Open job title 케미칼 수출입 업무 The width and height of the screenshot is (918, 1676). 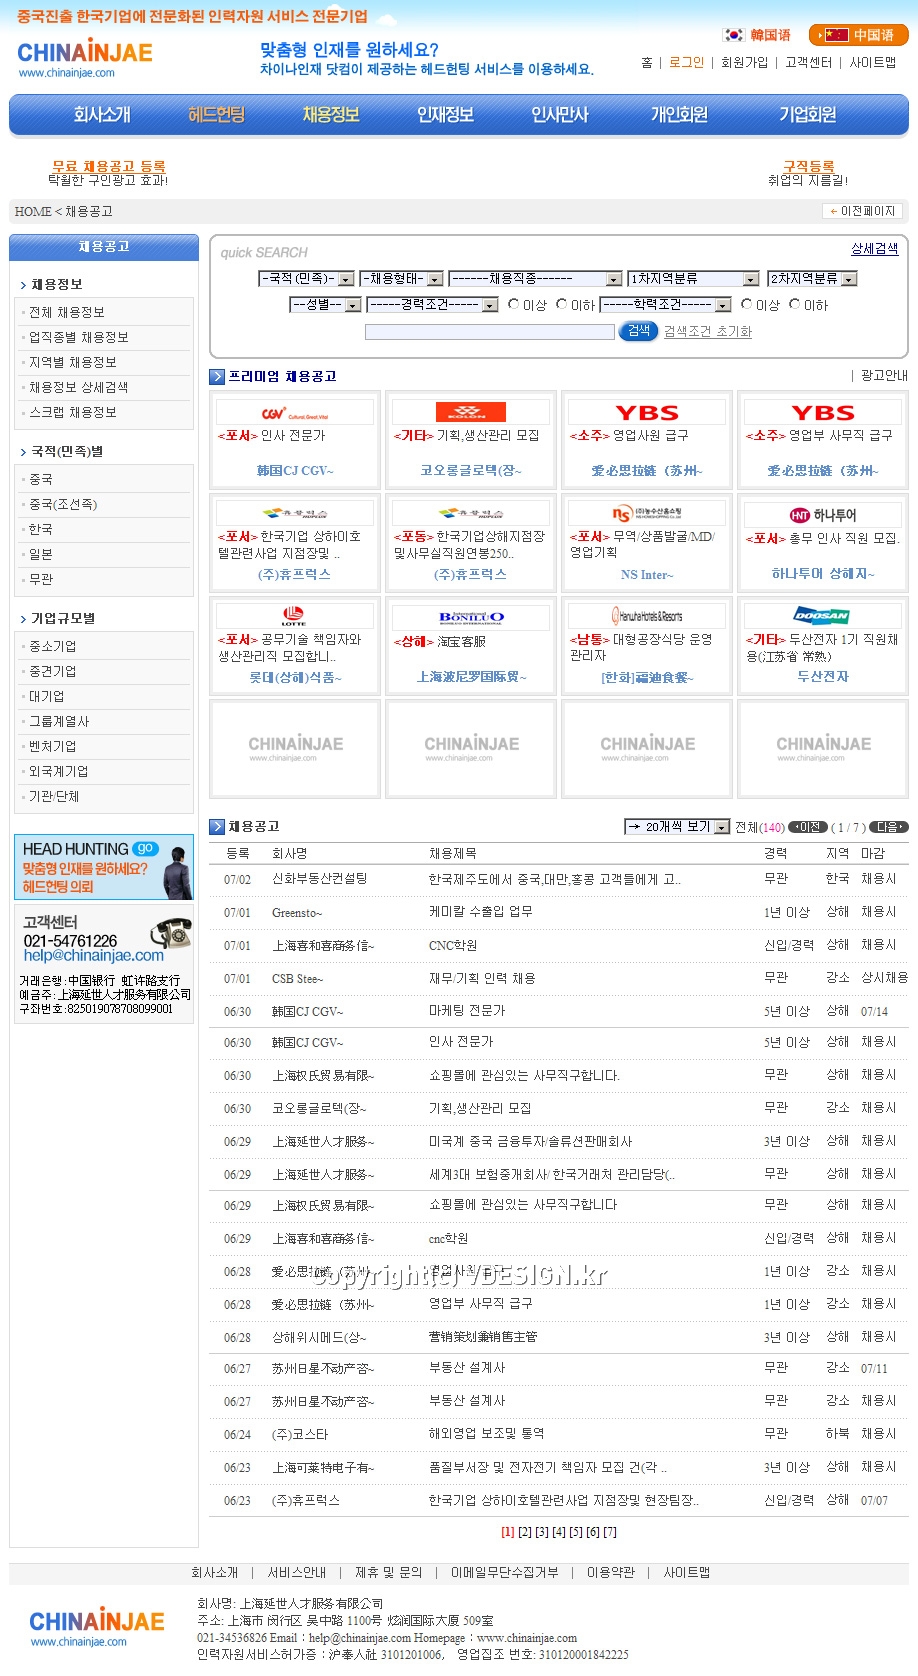point(480,911)
